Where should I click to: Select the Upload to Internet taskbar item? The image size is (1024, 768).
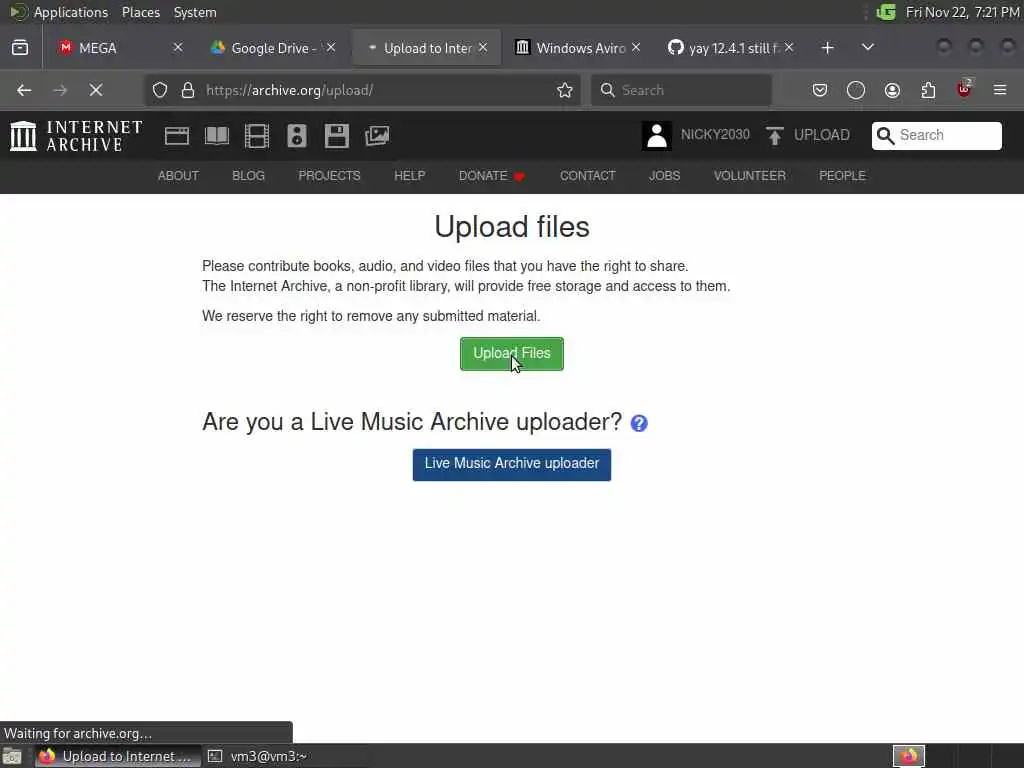tap(118, 756)
